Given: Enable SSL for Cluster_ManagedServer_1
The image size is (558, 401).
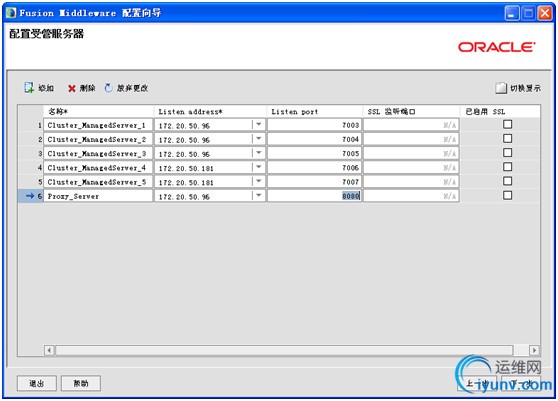Looking at the screenshot, I should [x=507, y=124].
